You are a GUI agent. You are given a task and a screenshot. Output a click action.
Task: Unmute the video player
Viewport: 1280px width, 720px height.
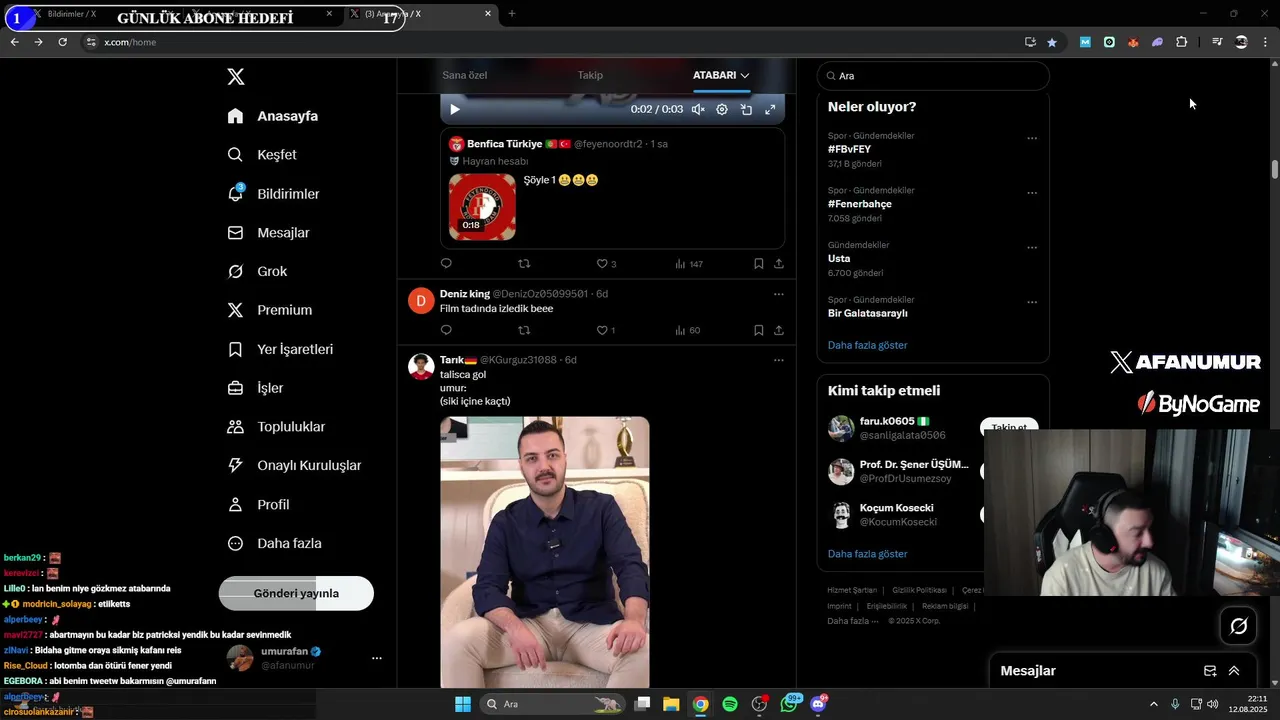pyautogui.click(x=698, y=110)
